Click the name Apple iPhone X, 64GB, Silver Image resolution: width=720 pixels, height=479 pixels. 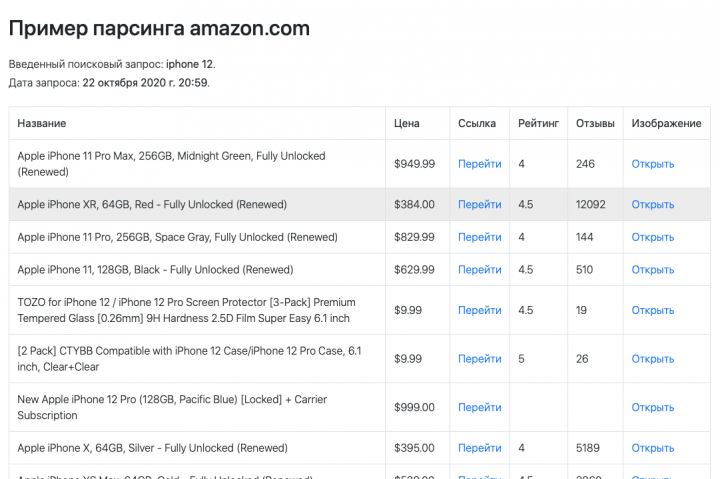click(152, 448)
